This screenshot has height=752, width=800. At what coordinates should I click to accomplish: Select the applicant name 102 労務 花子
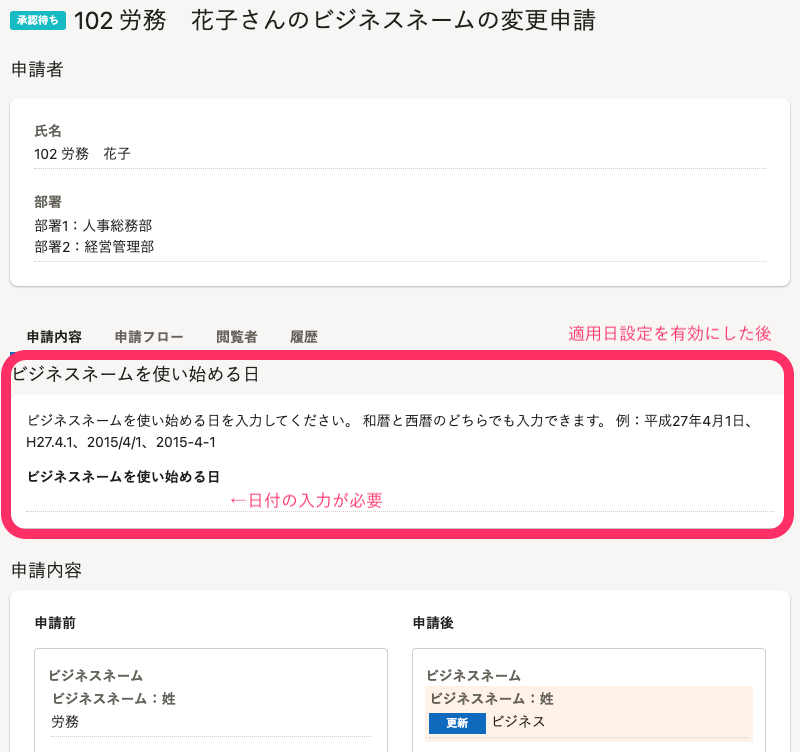click(x=82, y=154)
